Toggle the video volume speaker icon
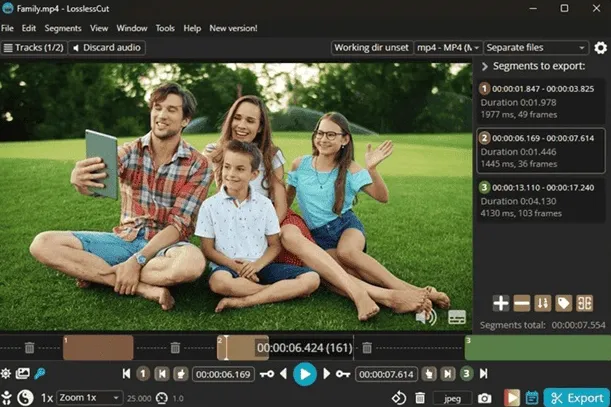611x407 pixels. 426,317
